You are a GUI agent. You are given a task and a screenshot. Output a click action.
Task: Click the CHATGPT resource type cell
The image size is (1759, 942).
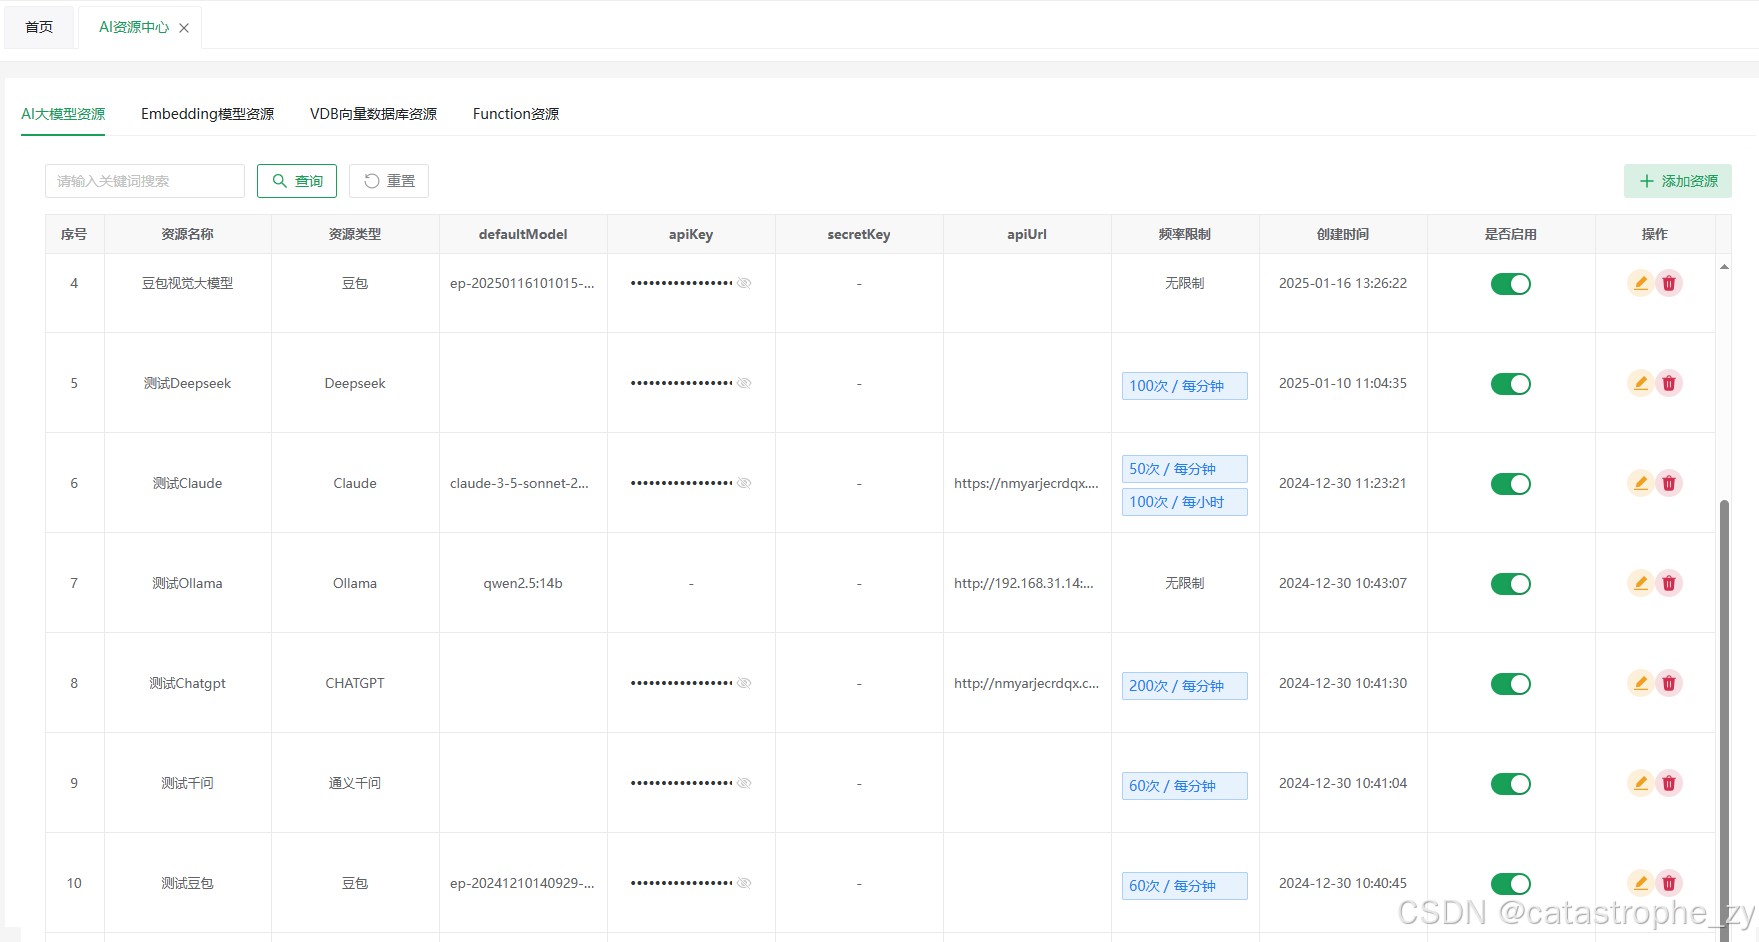pyautogui.click(x=355, y=683)
